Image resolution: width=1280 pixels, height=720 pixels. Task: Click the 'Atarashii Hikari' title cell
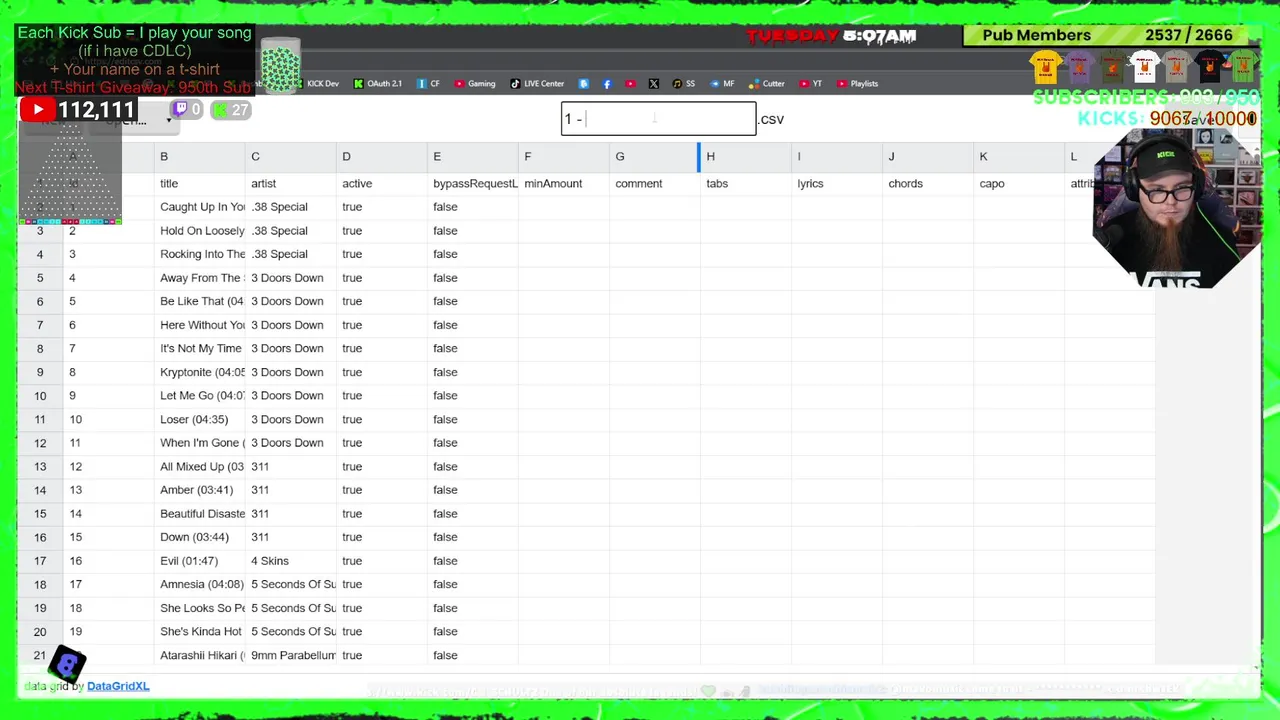(200, 656)
